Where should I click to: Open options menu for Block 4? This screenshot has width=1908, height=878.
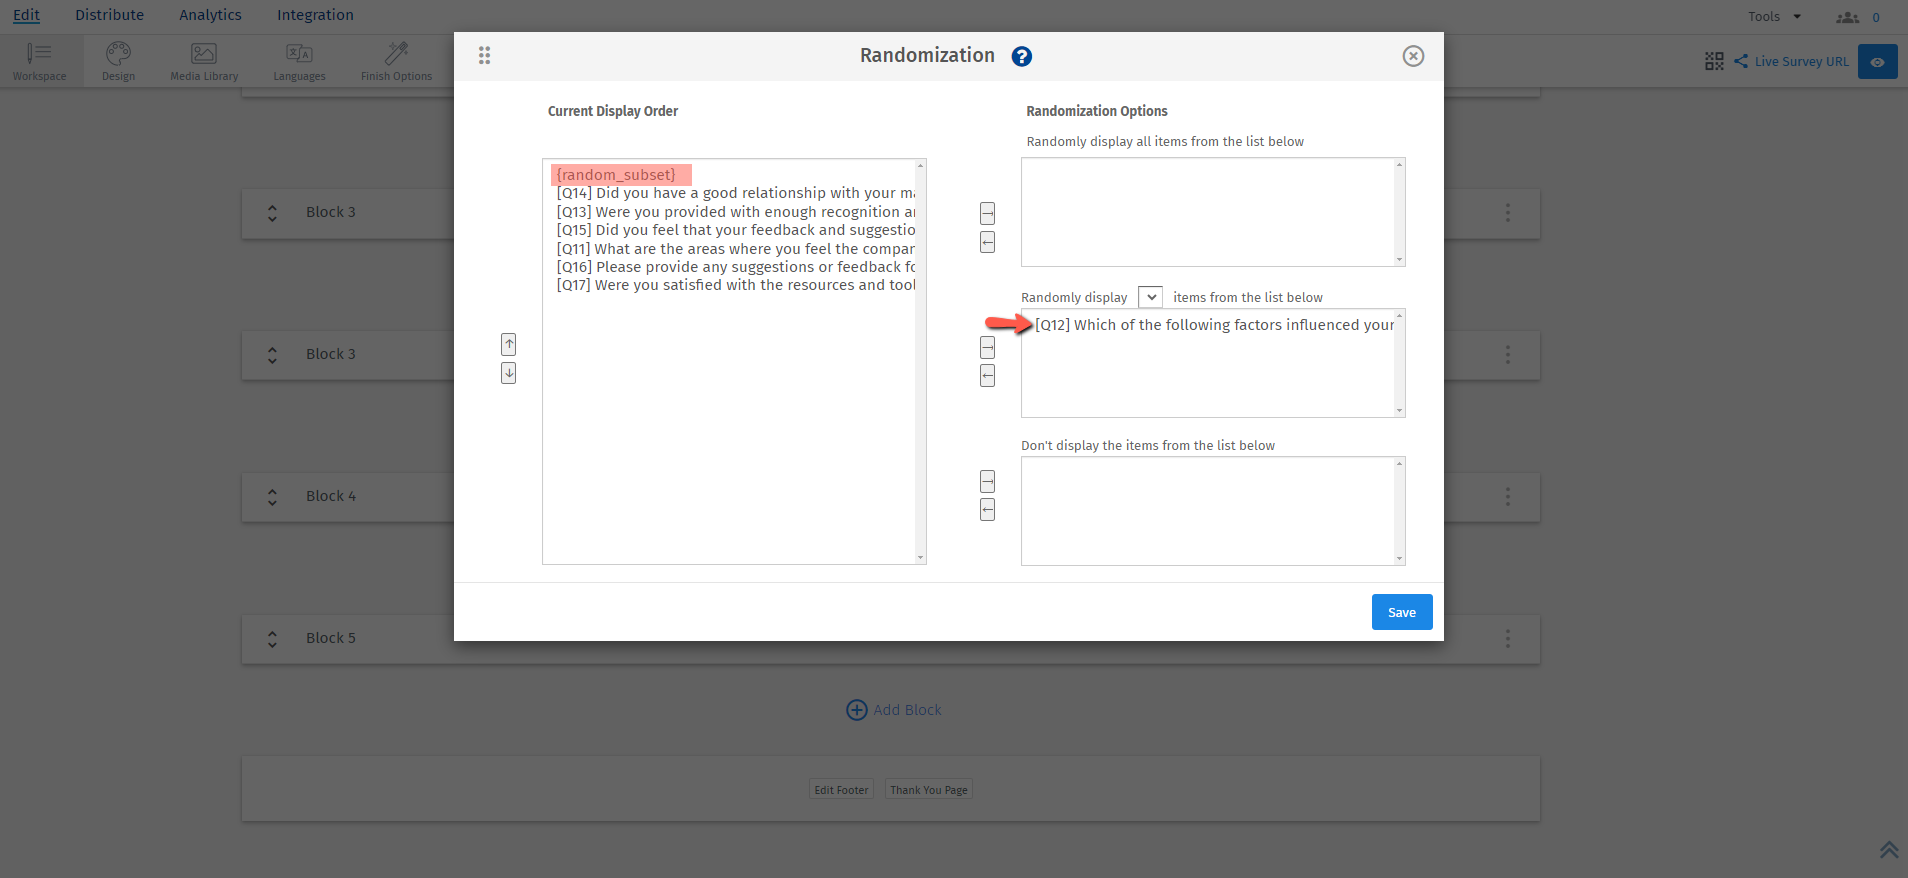(1508, 497)
